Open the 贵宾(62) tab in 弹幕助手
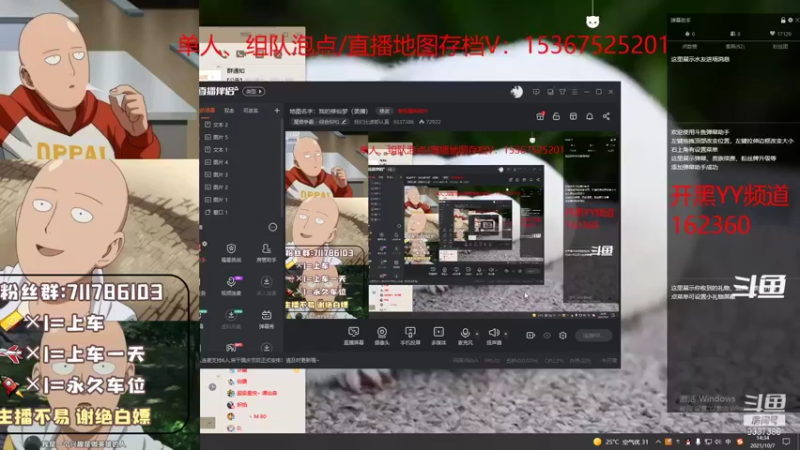 tap(735, 46)
